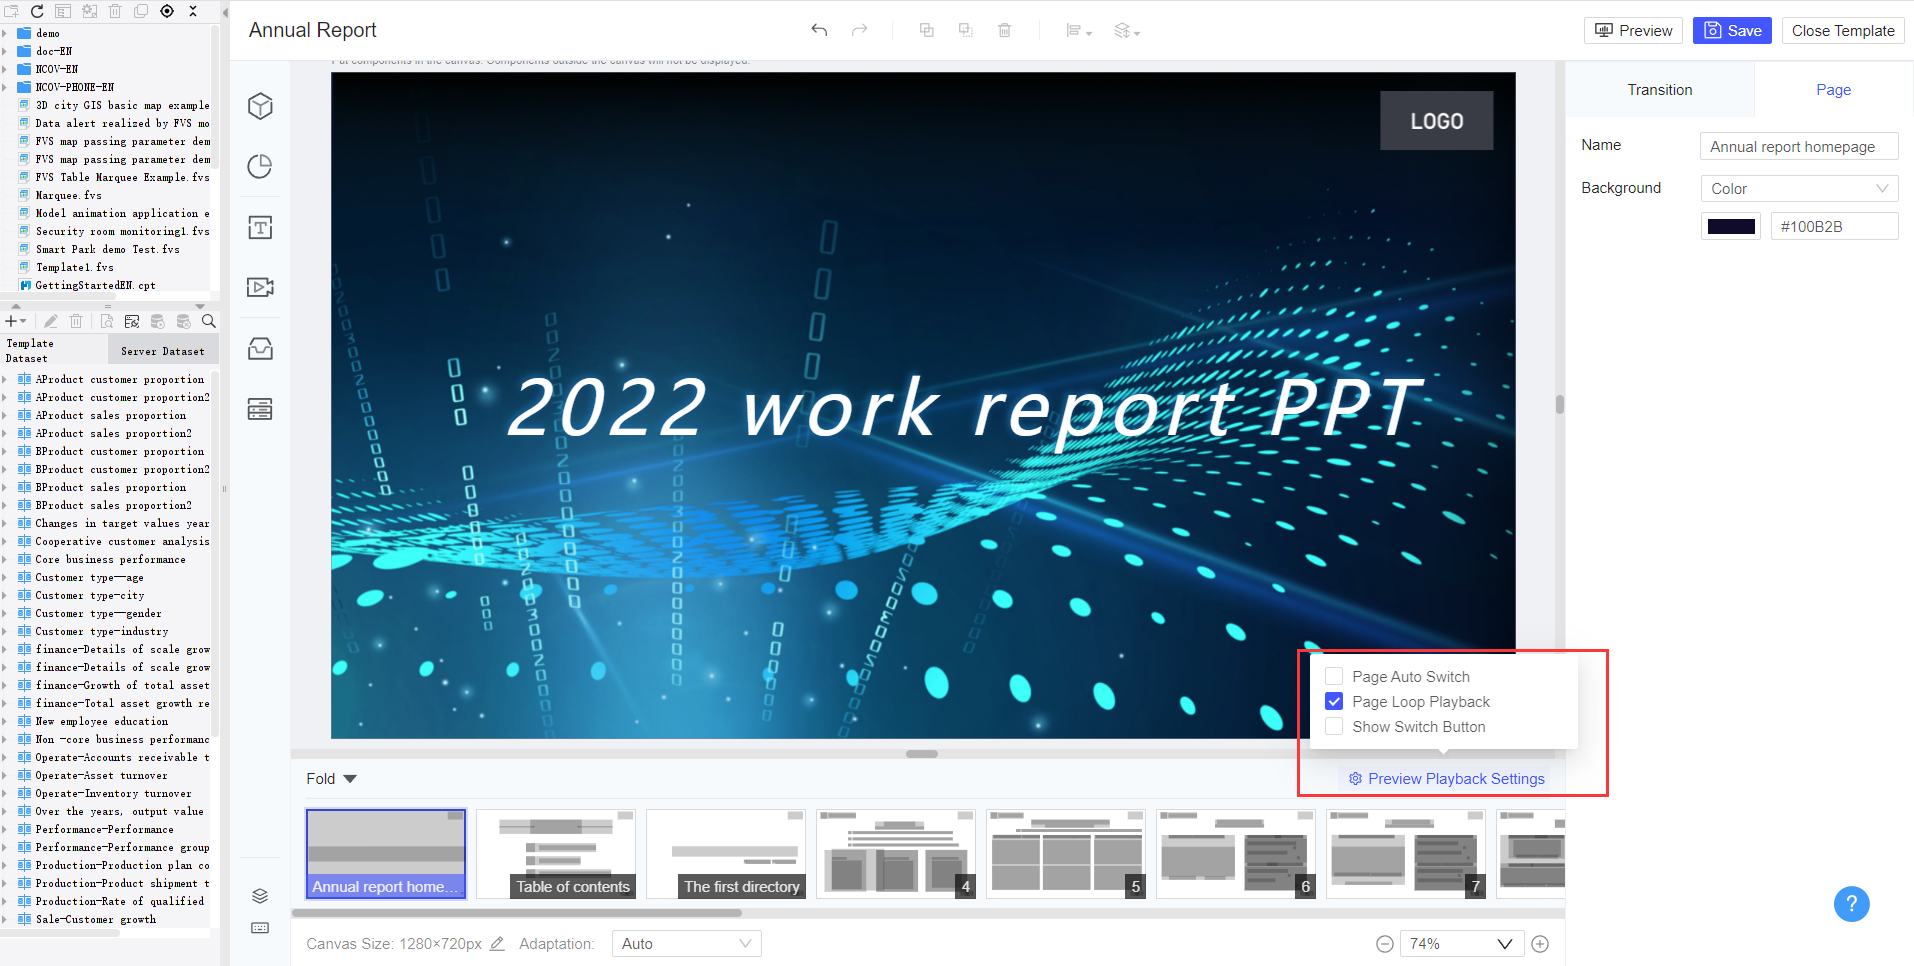The width and height of the screenshot is (1914, 966).
Task: Click the Preview Playback Settings link
Action: click(x=1447, y=778)
